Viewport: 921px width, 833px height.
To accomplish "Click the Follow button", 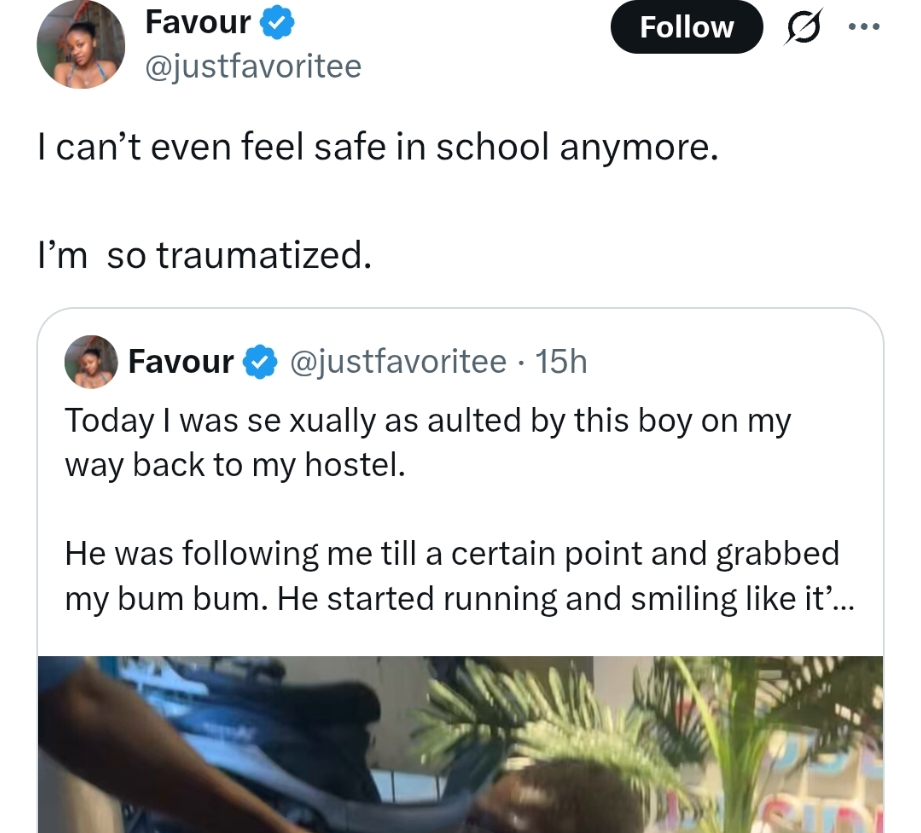I will tap(687, 27).
